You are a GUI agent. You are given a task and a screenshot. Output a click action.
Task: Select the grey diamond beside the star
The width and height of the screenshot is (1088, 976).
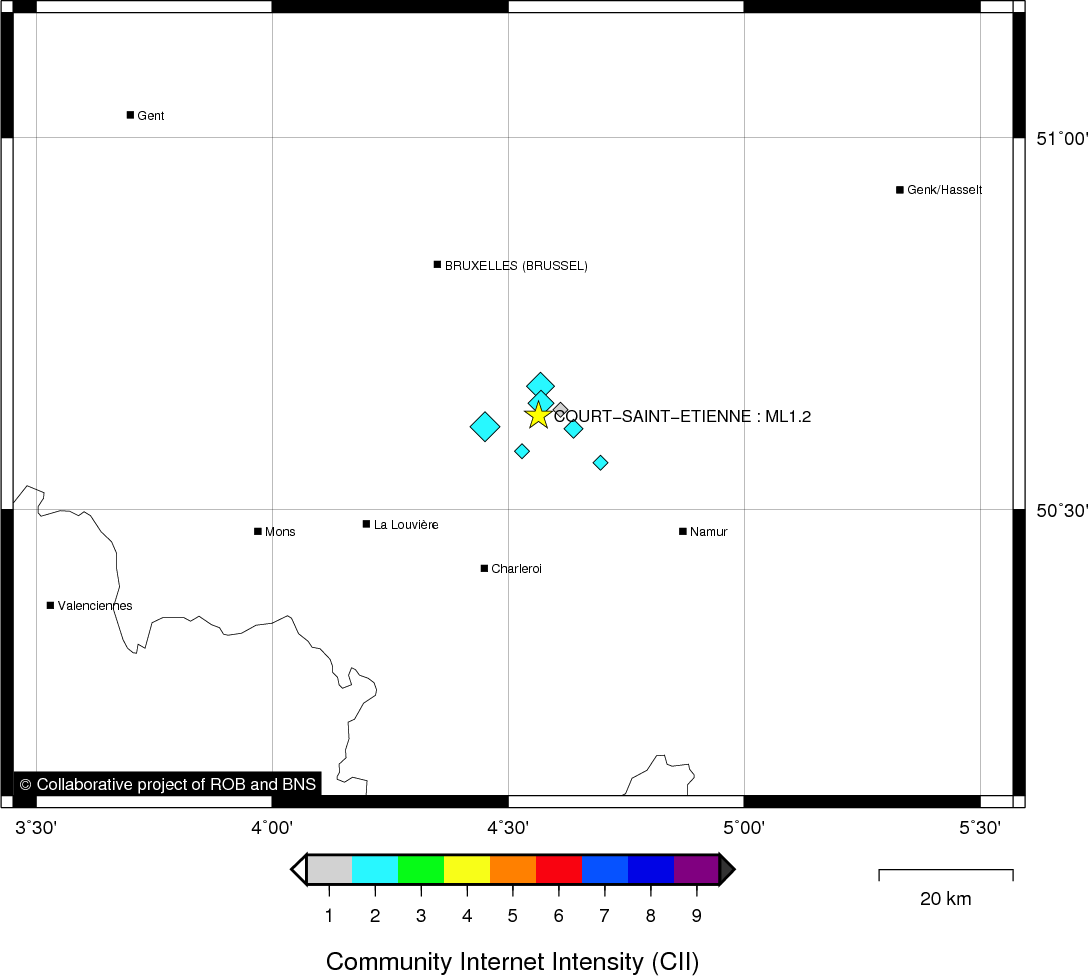[x=561, y=409]
